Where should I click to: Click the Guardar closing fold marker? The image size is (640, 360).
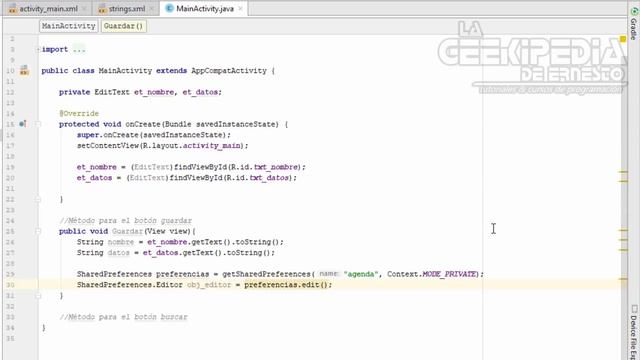click(x=38, y=296)
